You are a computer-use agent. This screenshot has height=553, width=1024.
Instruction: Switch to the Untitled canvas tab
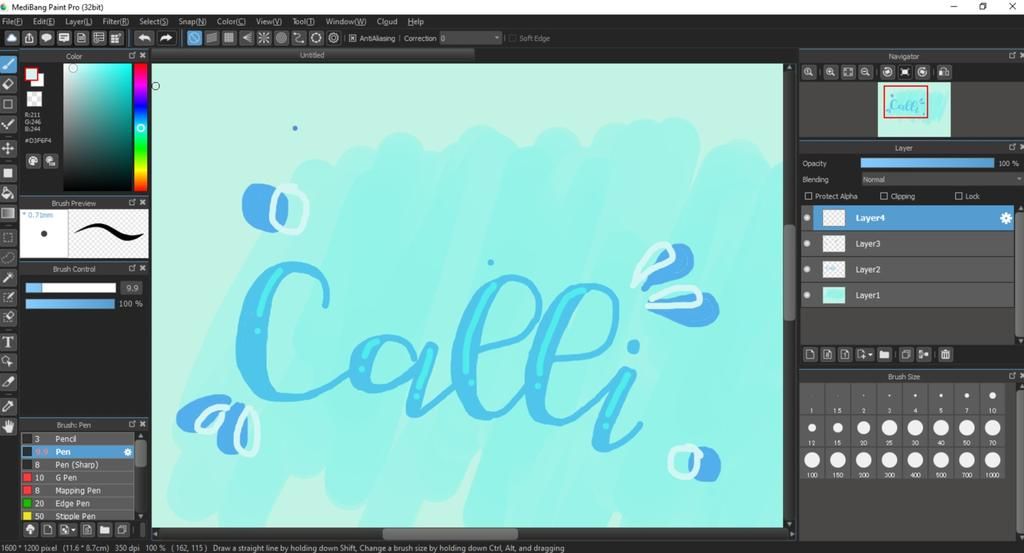point(312,55)
